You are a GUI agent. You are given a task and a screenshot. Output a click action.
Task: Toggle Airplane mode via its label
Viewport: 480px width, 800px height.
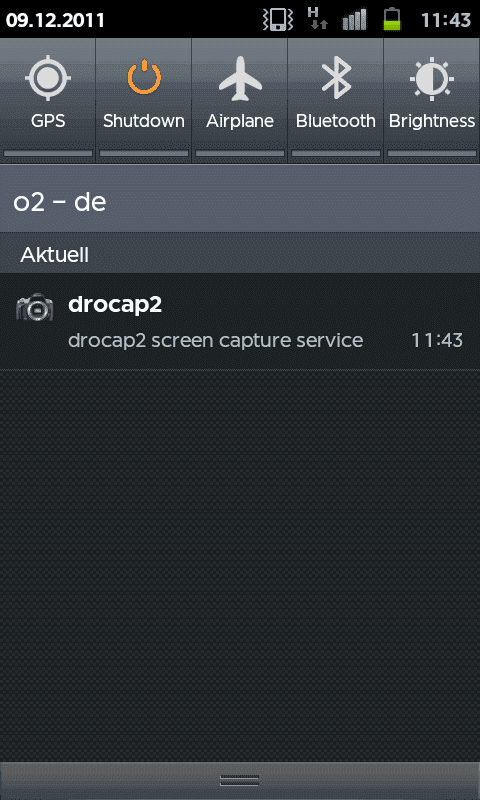[x=240, y=121]
